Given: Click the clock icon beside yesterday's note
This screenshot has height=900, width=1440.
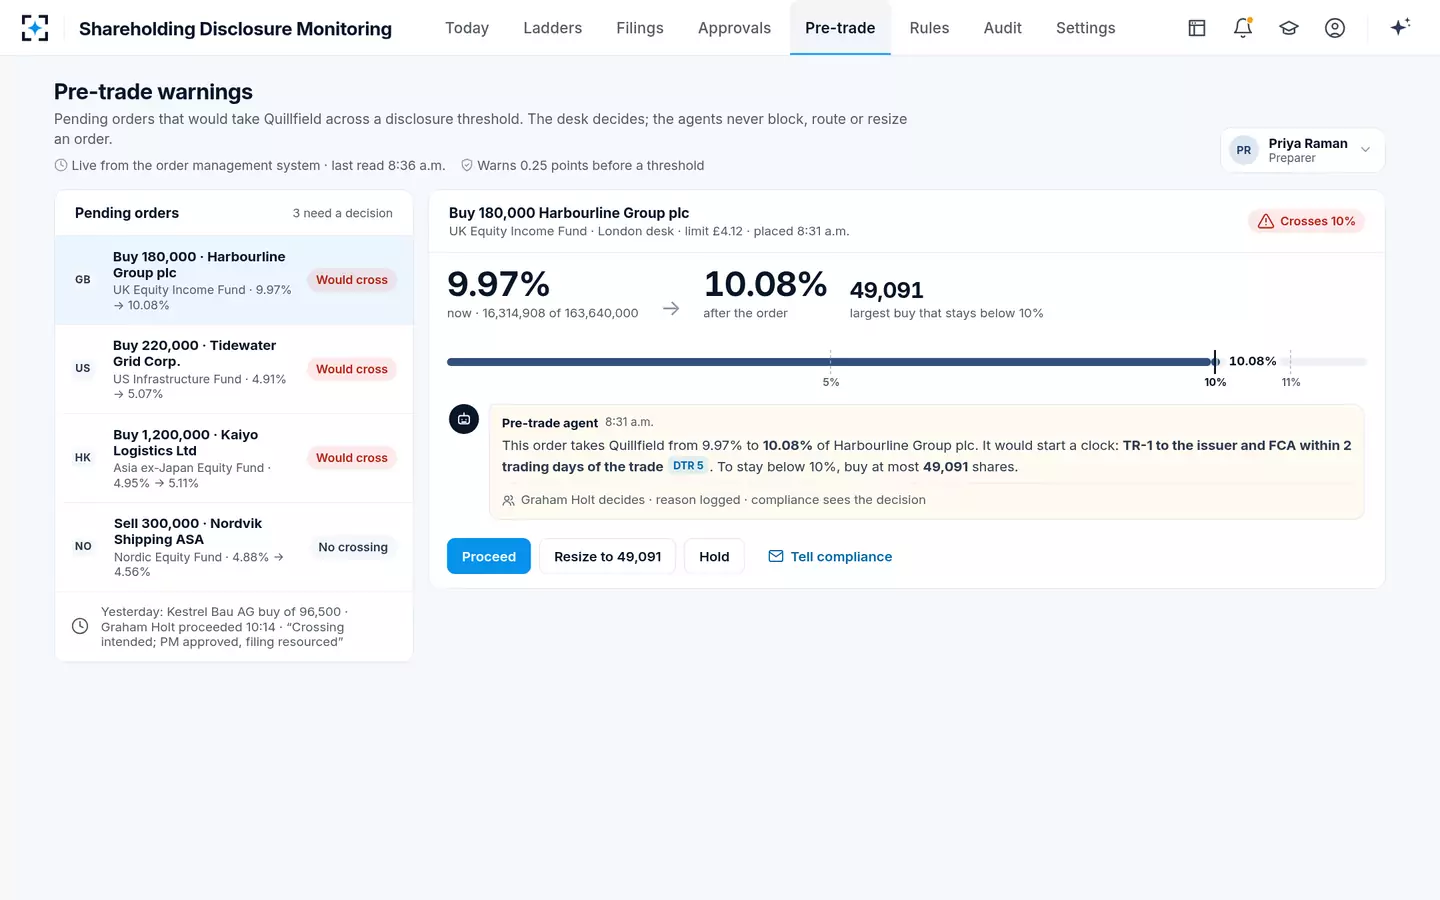Looking at the screenshot, I should (80, 626).
